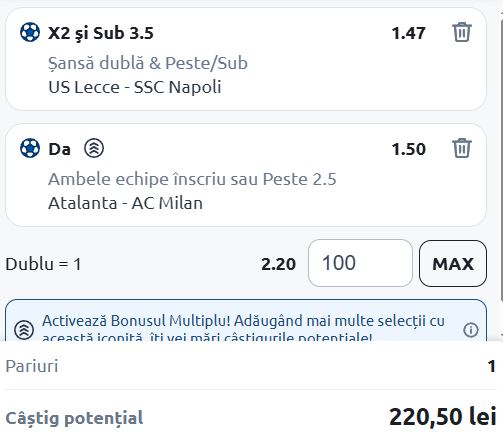The width and height of the screenshot is (503, 435).
Task: Remove the Atalanta - AC Milan bet
Action: pyautogui.click(x=462, y=148)
